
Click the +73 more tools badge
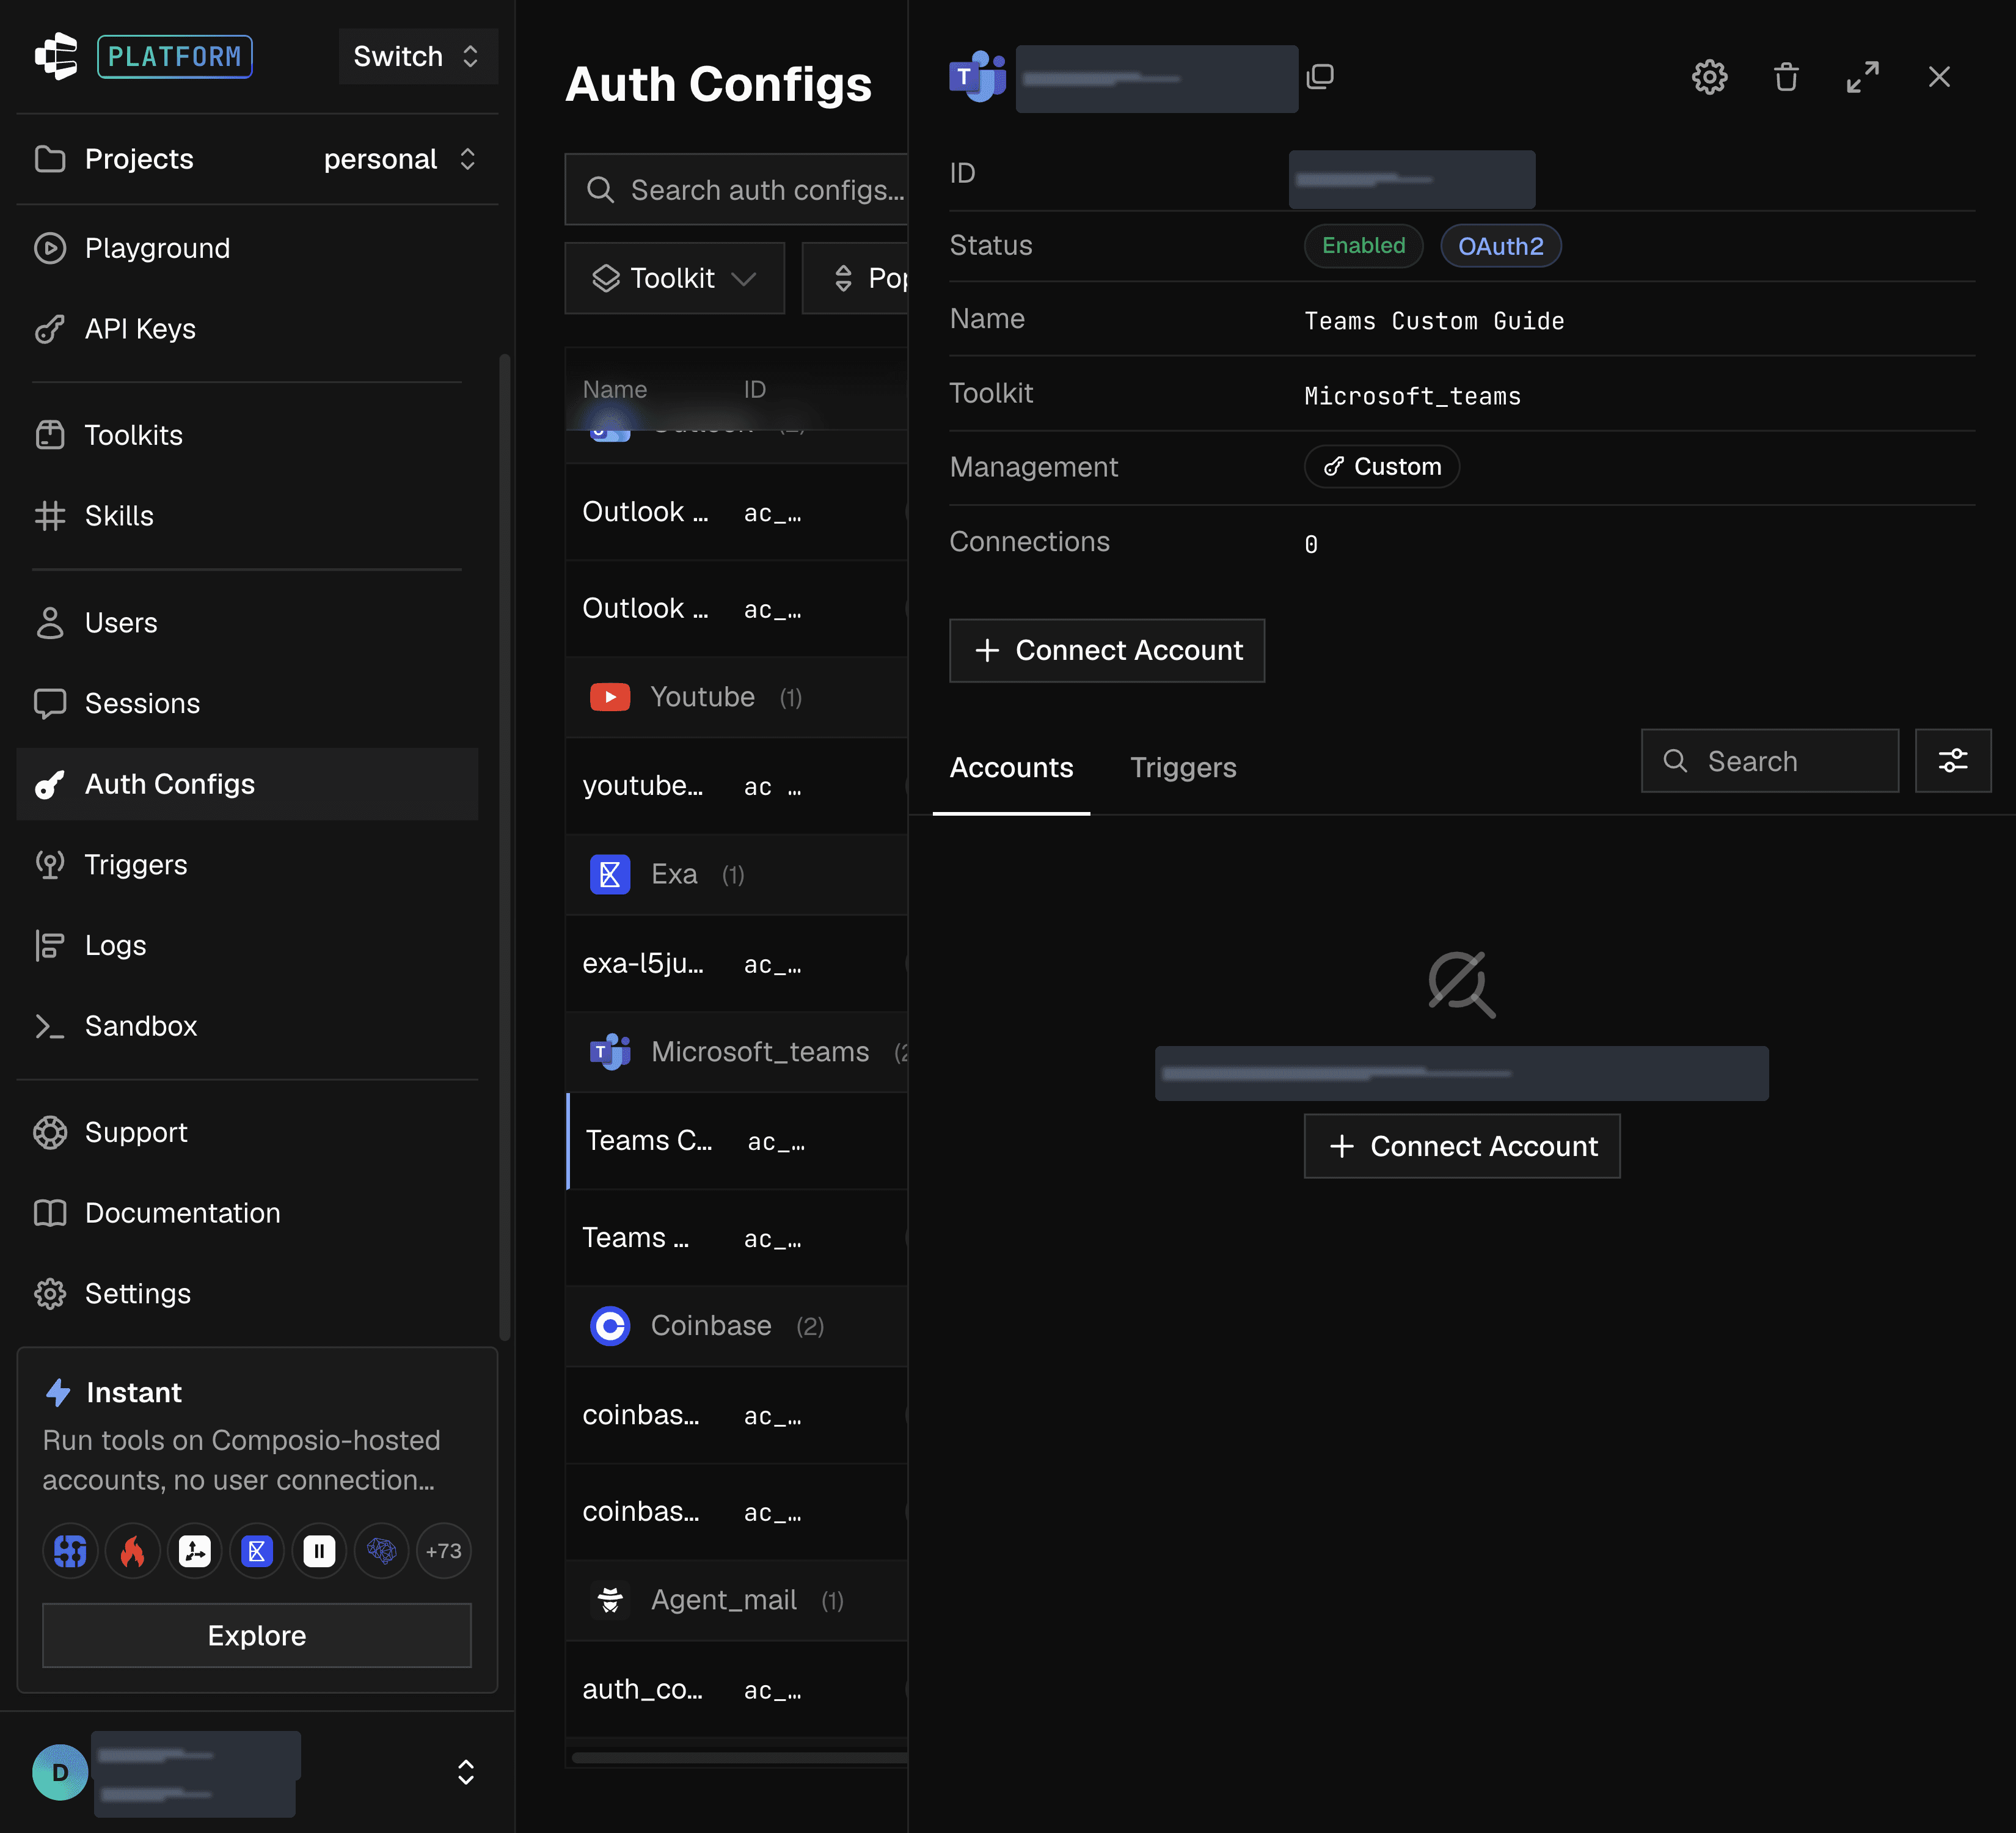[443, 1551]
